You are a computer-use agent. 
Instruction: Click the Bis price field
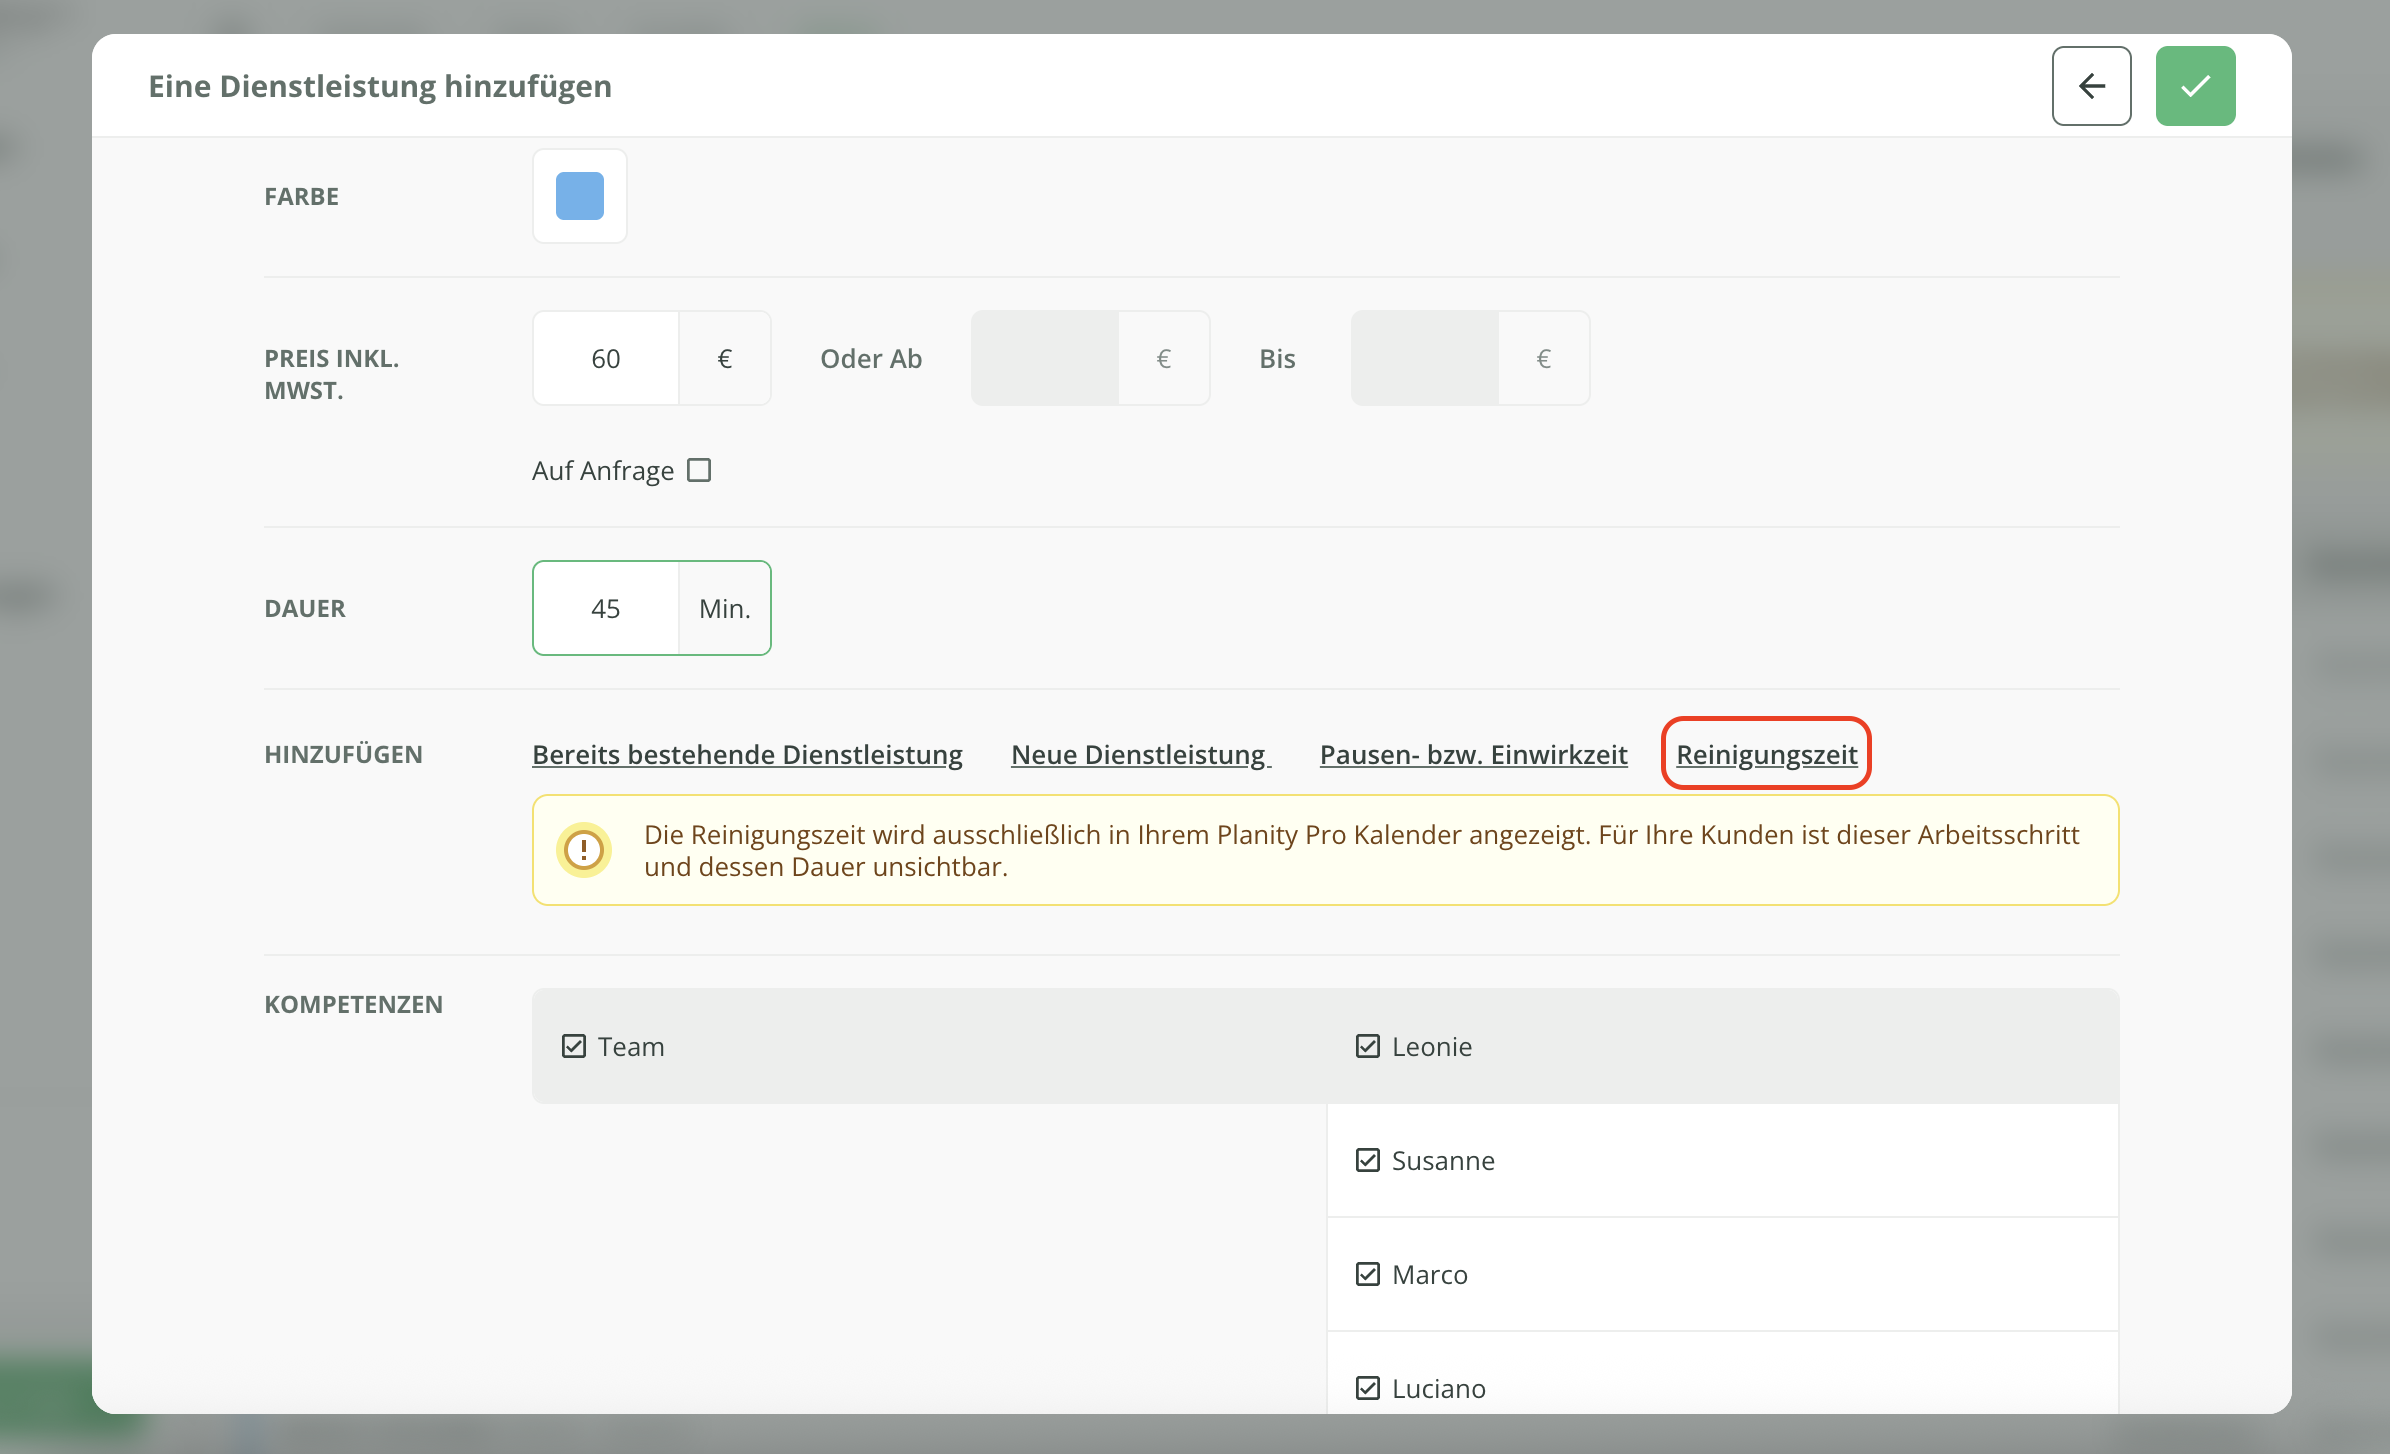[1424, 358]
